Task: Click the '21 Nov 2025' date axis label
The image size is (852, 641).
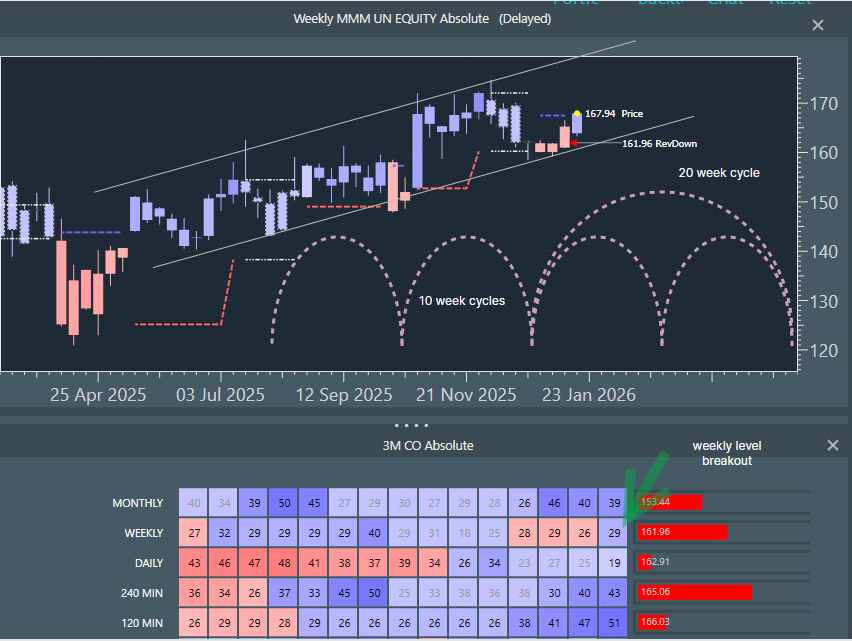Action: (466, 395)
